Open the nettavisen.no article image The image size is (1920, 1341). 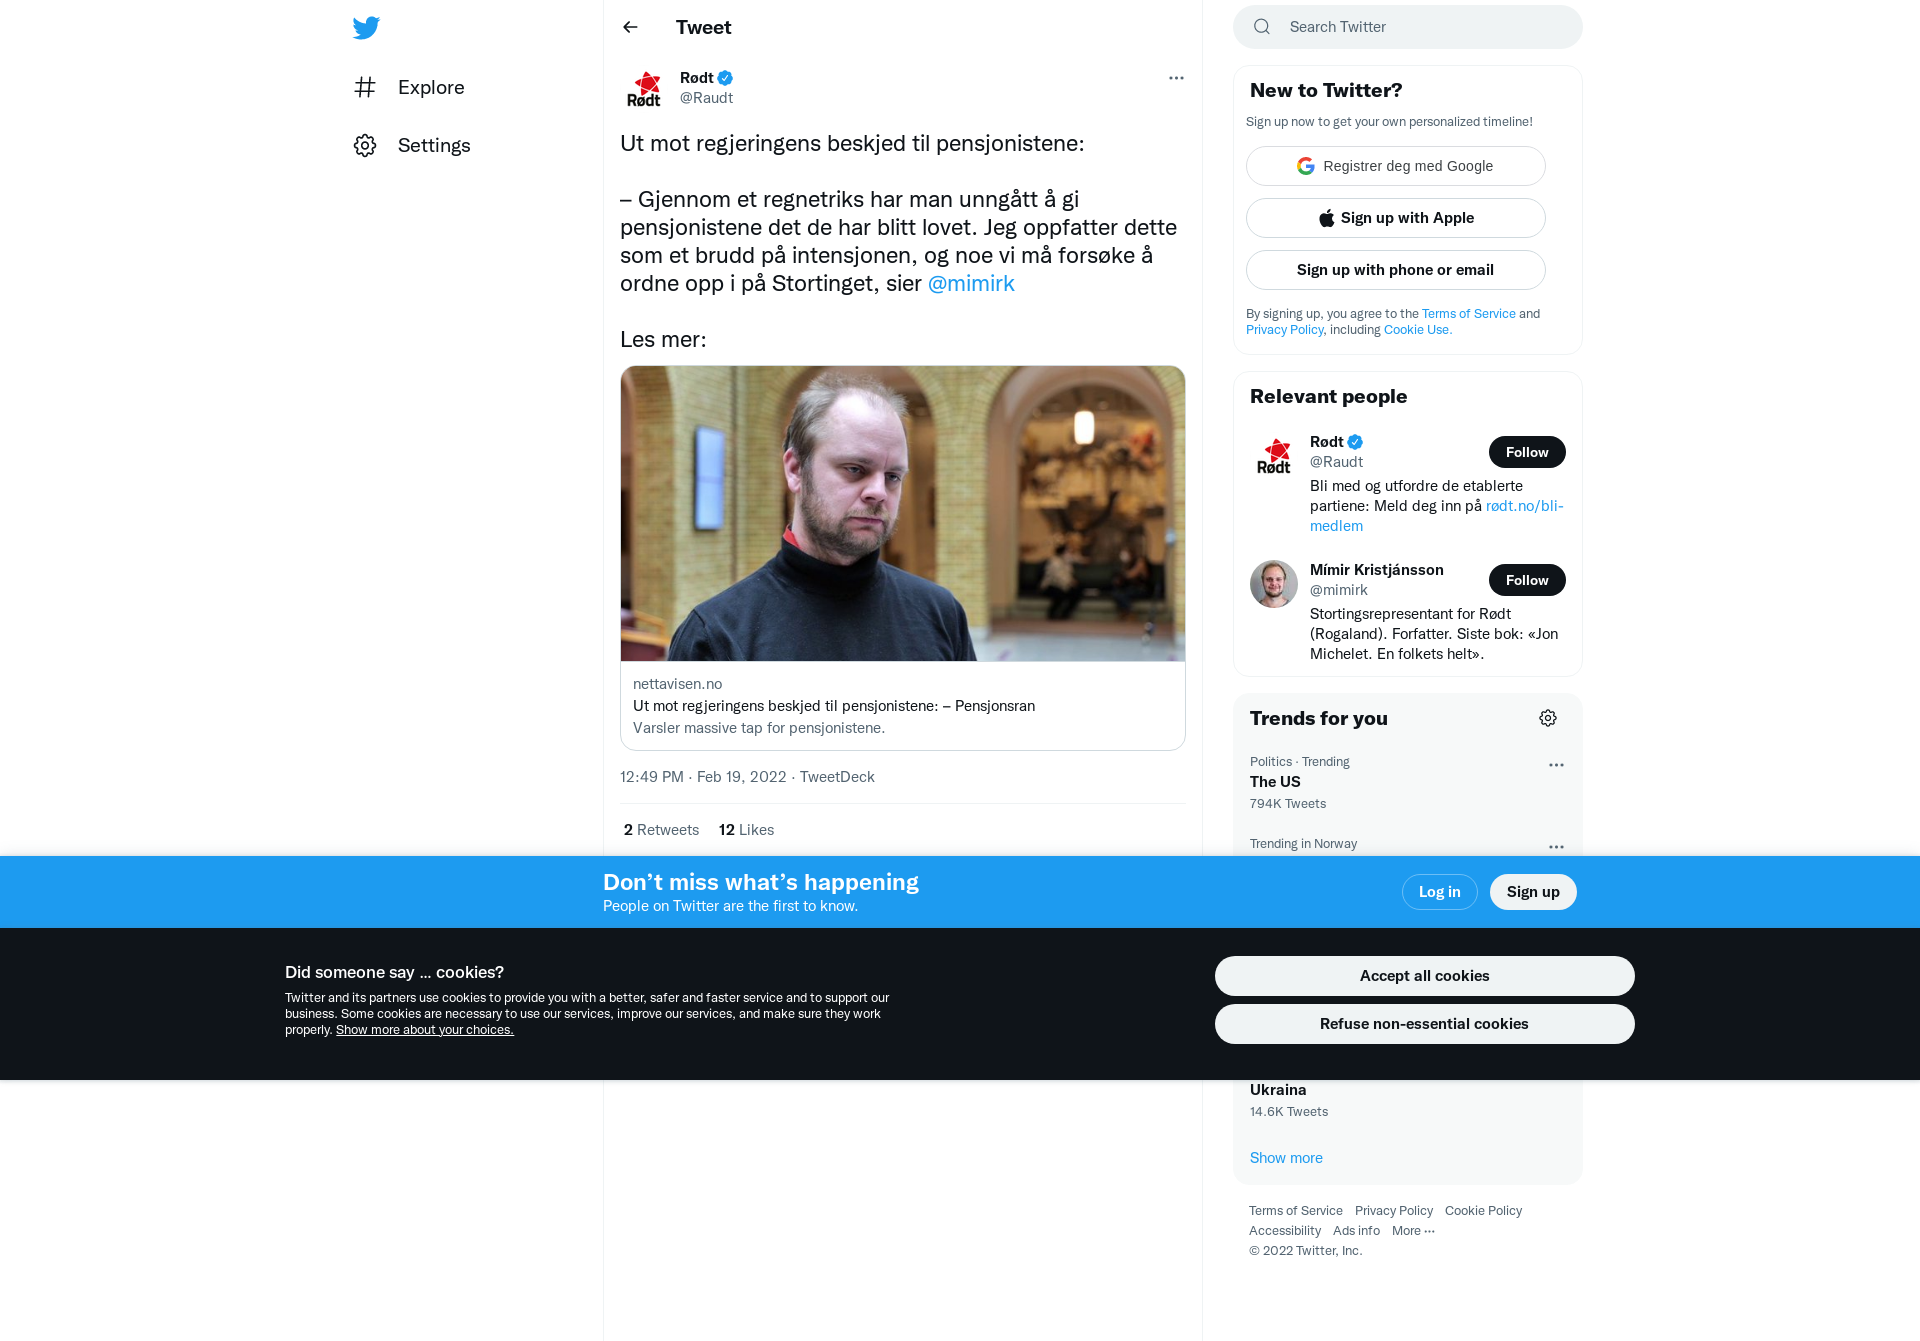click(x=903, y=514)
